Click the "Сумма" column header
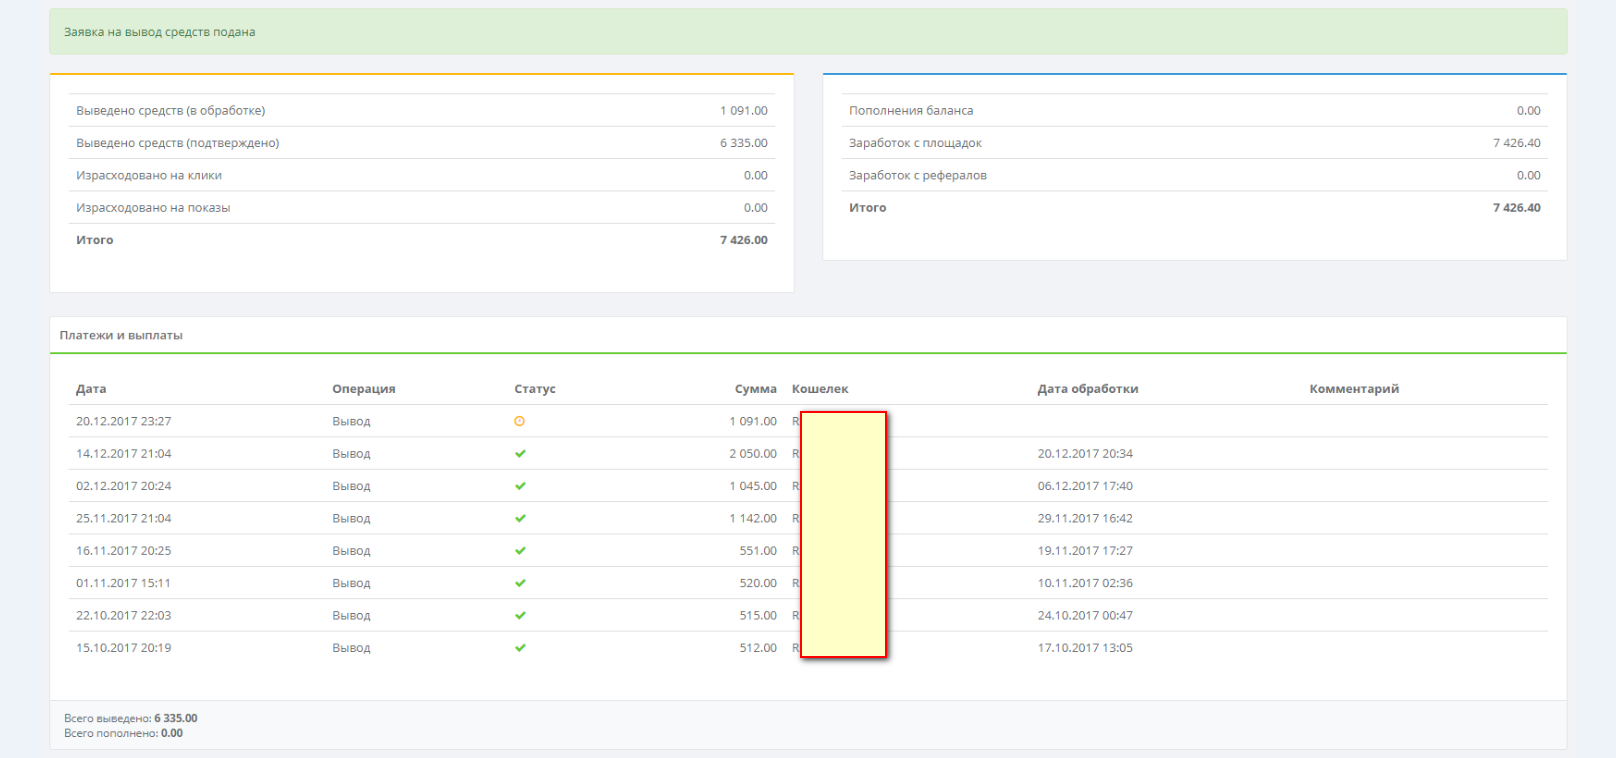The height and width of the screenshot is (758, 1616). (755, 389)
